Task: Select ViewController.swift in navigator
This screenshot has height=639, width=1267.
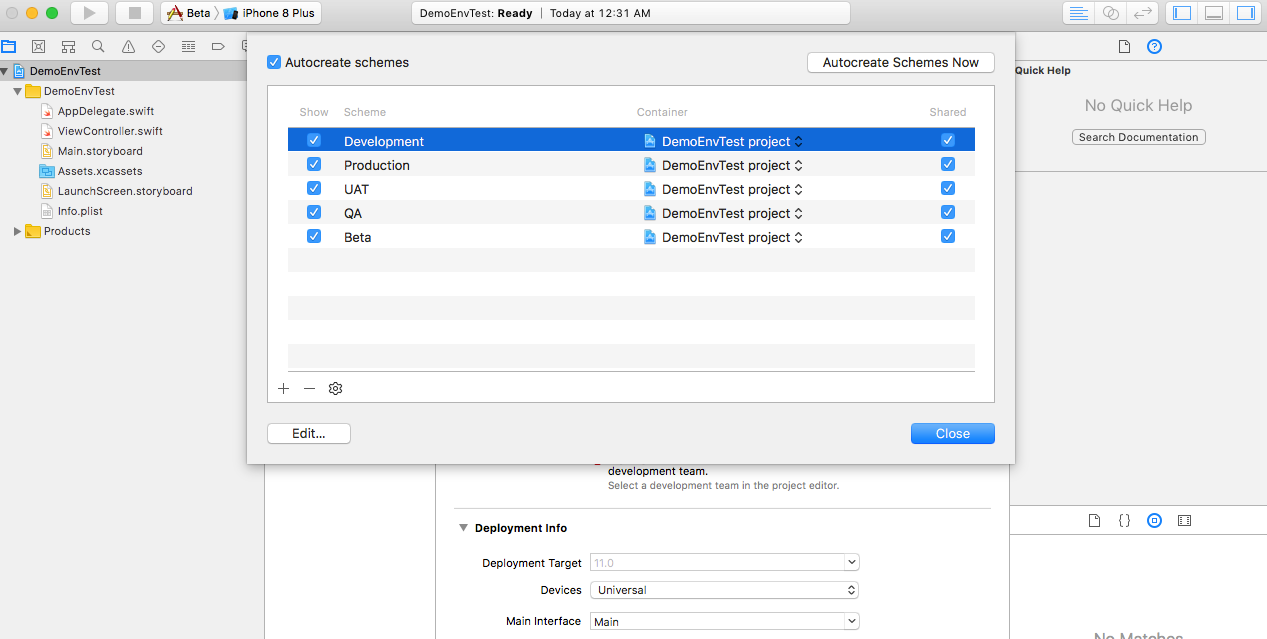Action: tap(110, 131)
